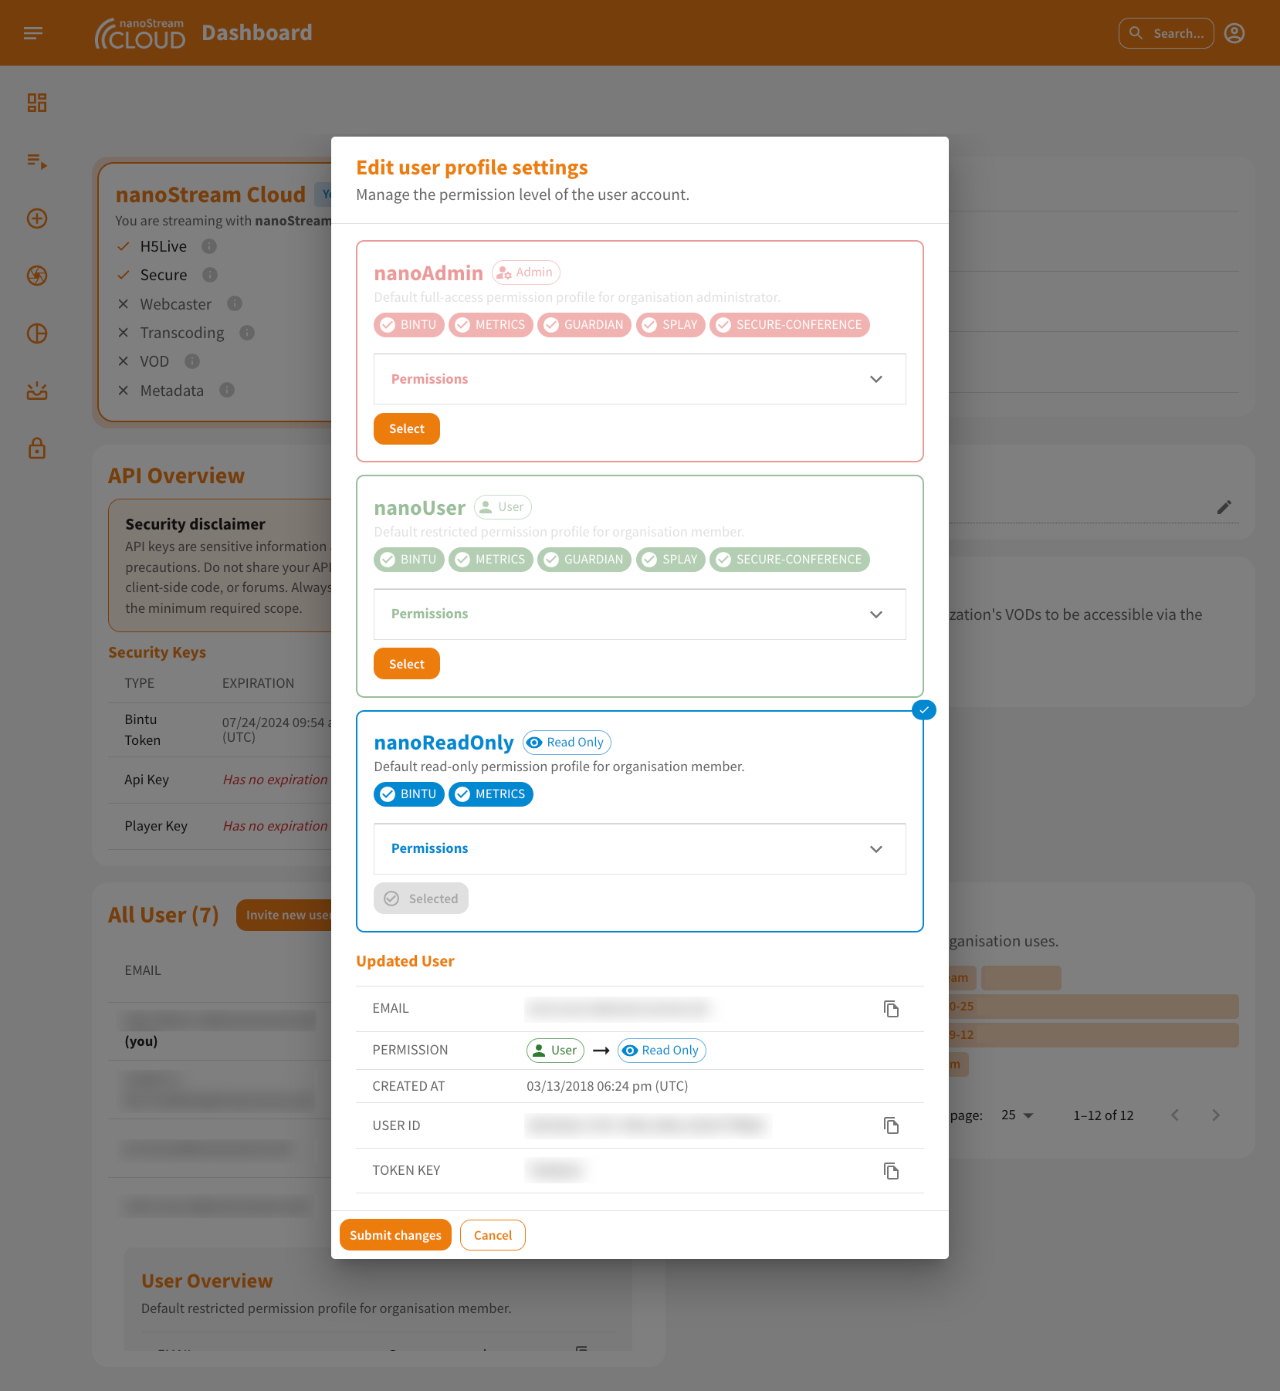Click the GUARDIAN tag under nanoUser

point(584,560)
